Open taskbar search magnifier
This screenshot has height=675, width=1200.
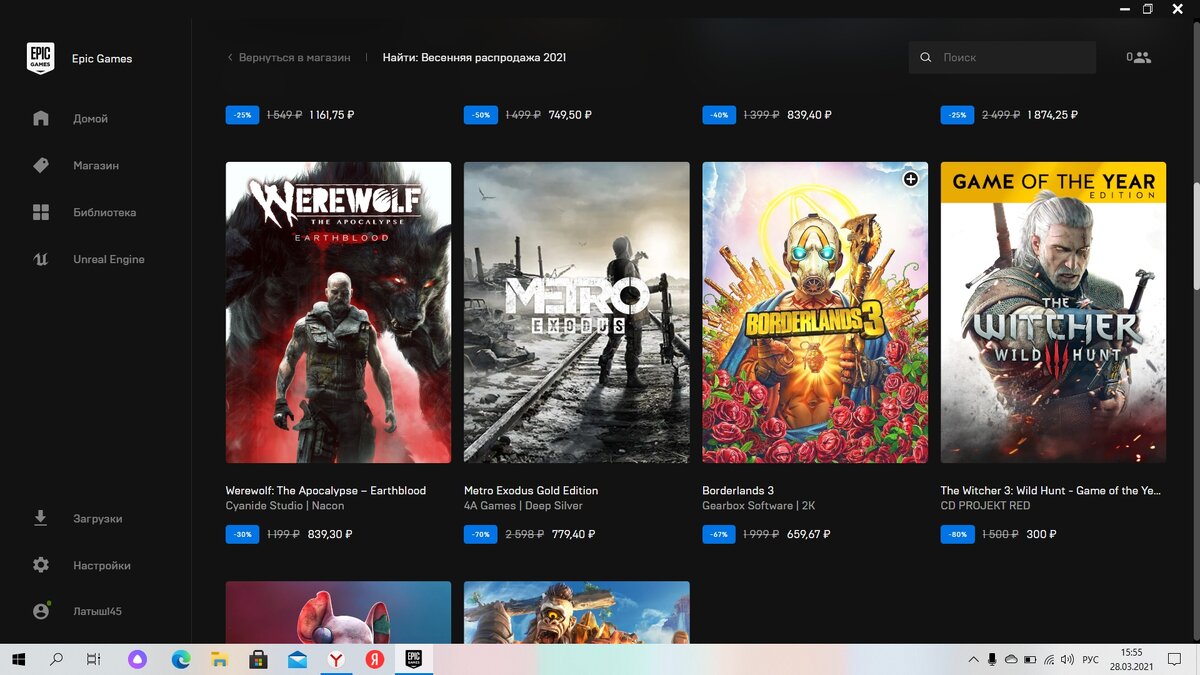pyautogui.click(x=56, y=659)
